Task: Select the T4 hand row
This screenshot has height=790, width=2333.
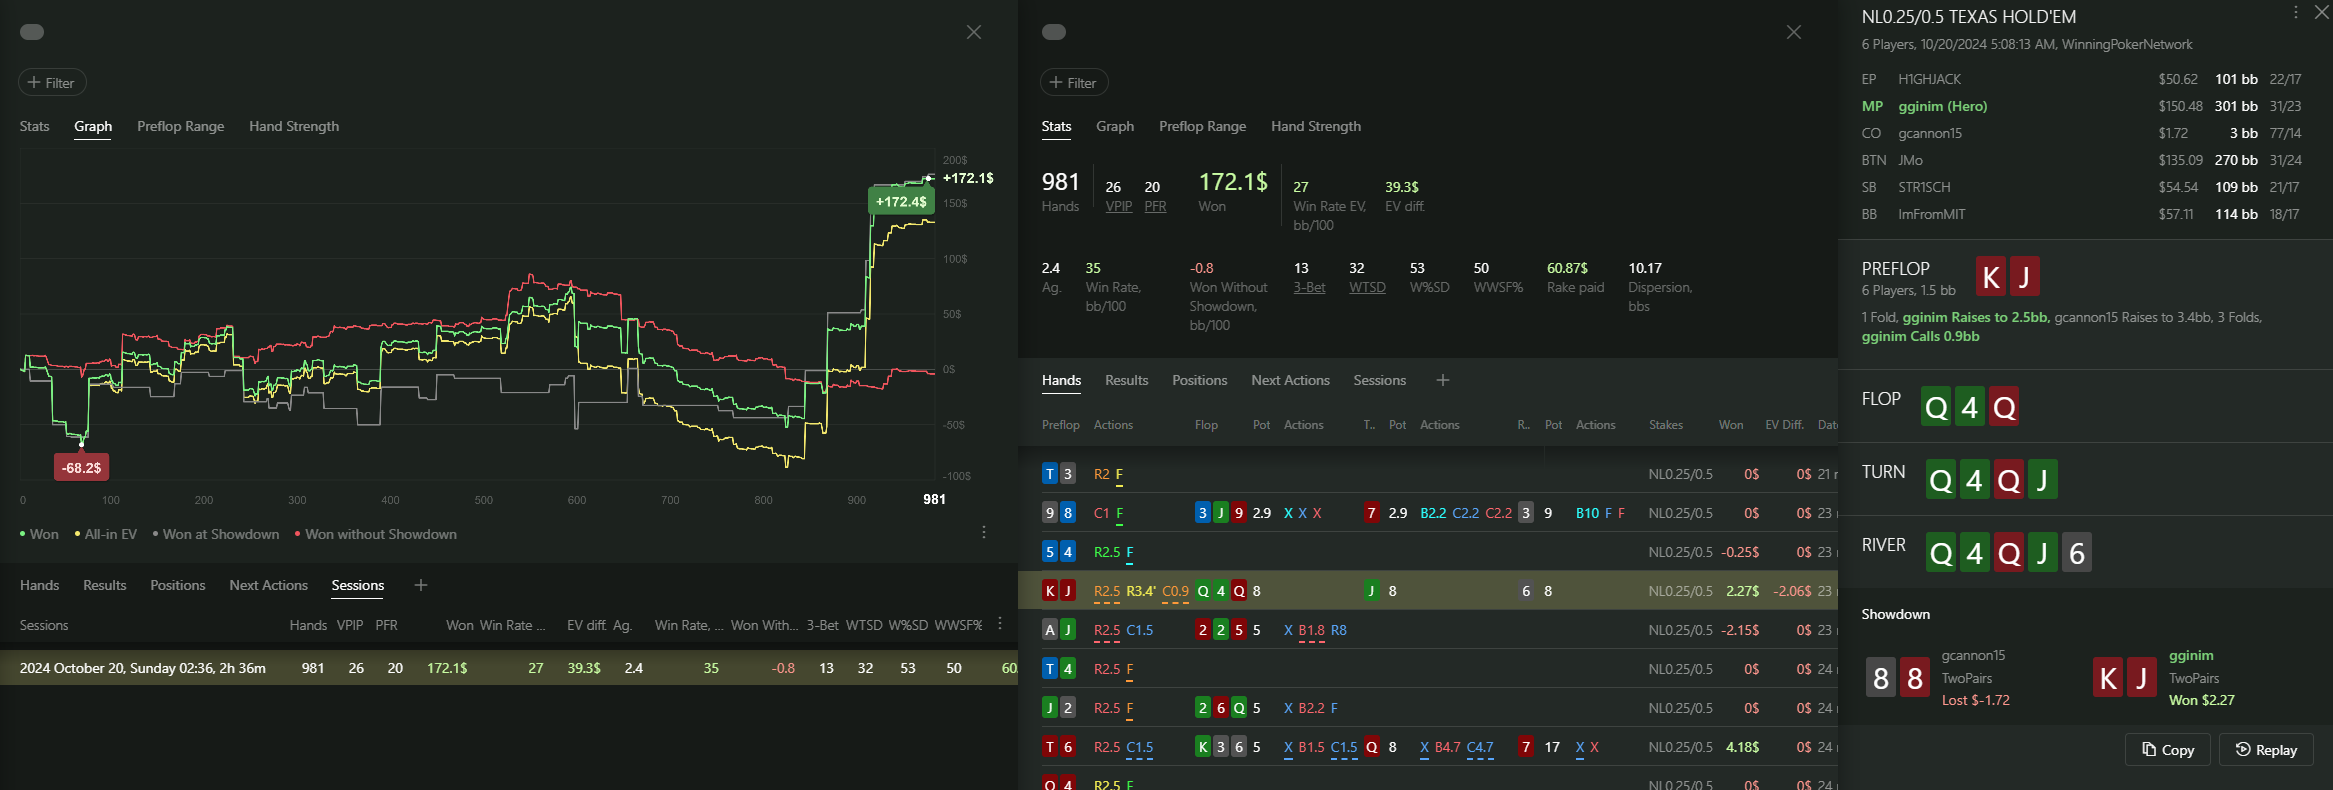Action: click(1428, 669)
